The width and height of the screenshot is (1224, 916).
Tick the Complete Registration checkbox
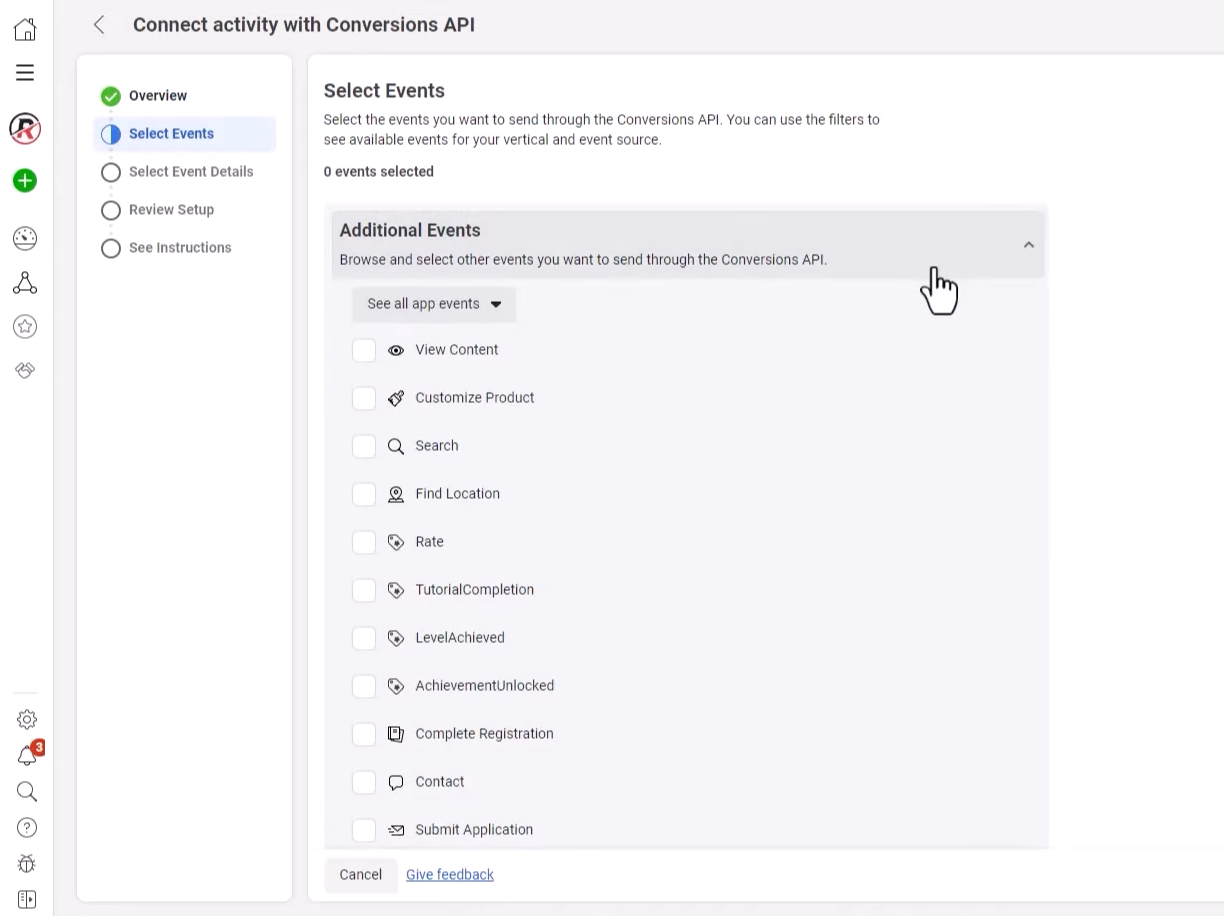(x=364, y=734)
